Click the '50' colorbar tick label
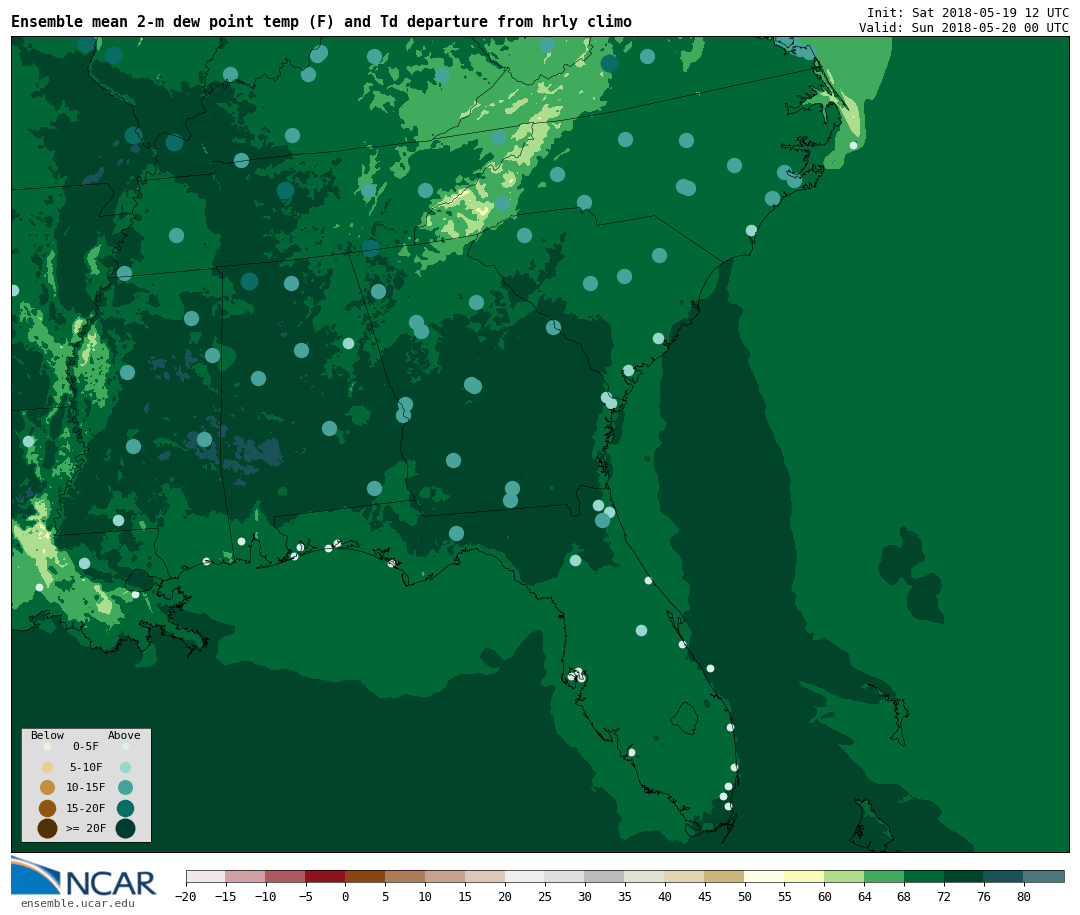 click(x=745, y=896)
